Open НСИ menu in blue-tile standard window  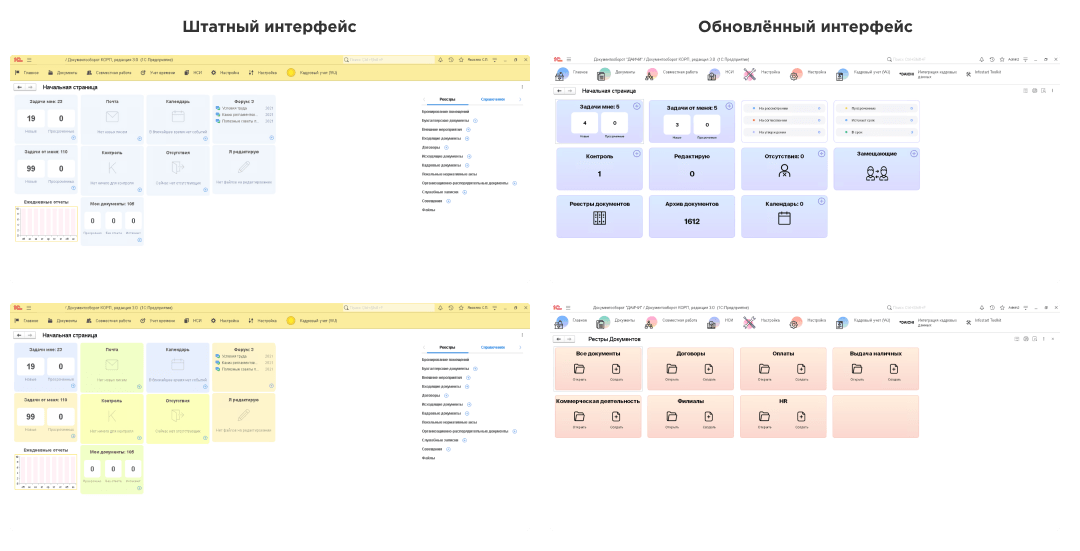193,72
